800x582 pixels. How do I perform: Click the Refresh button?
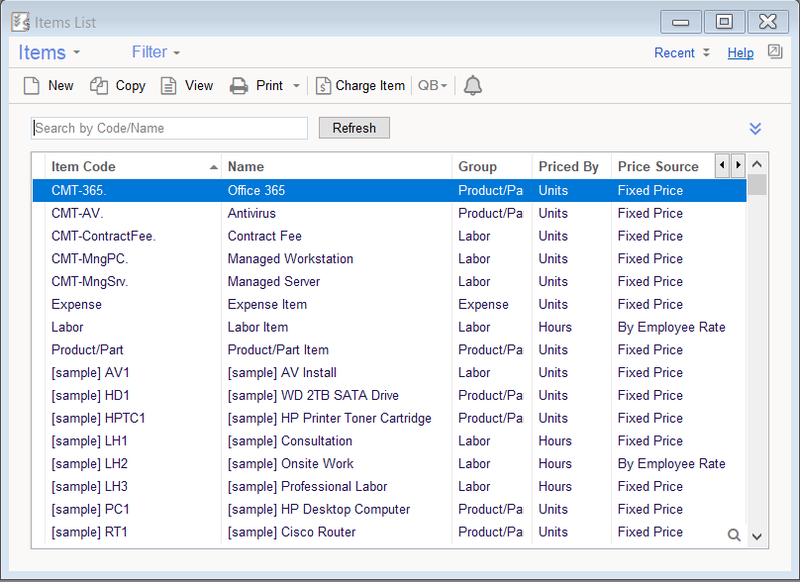click(353, 128)
